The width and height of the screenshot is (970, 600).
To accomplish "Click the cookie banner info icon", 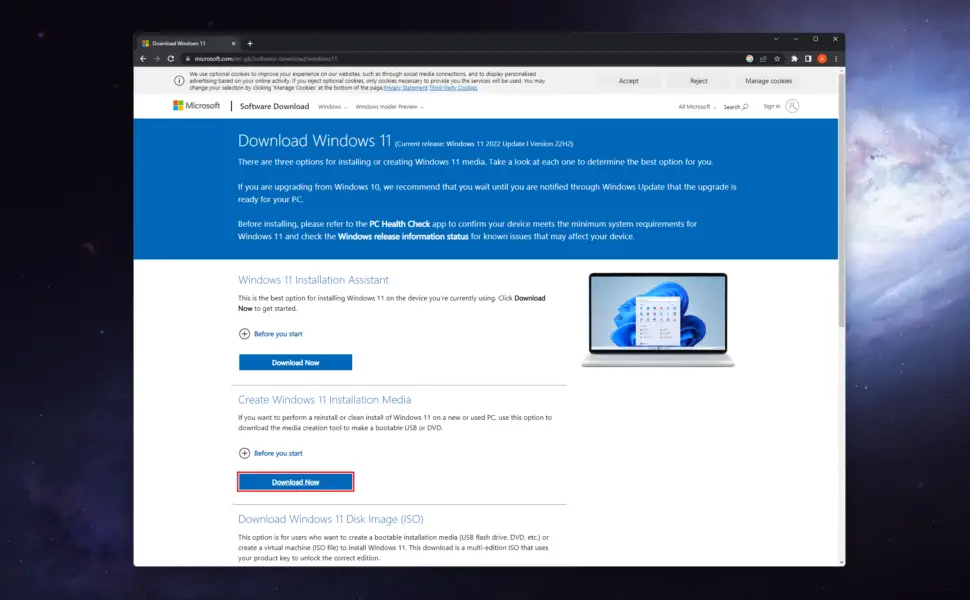I will 179,80.
